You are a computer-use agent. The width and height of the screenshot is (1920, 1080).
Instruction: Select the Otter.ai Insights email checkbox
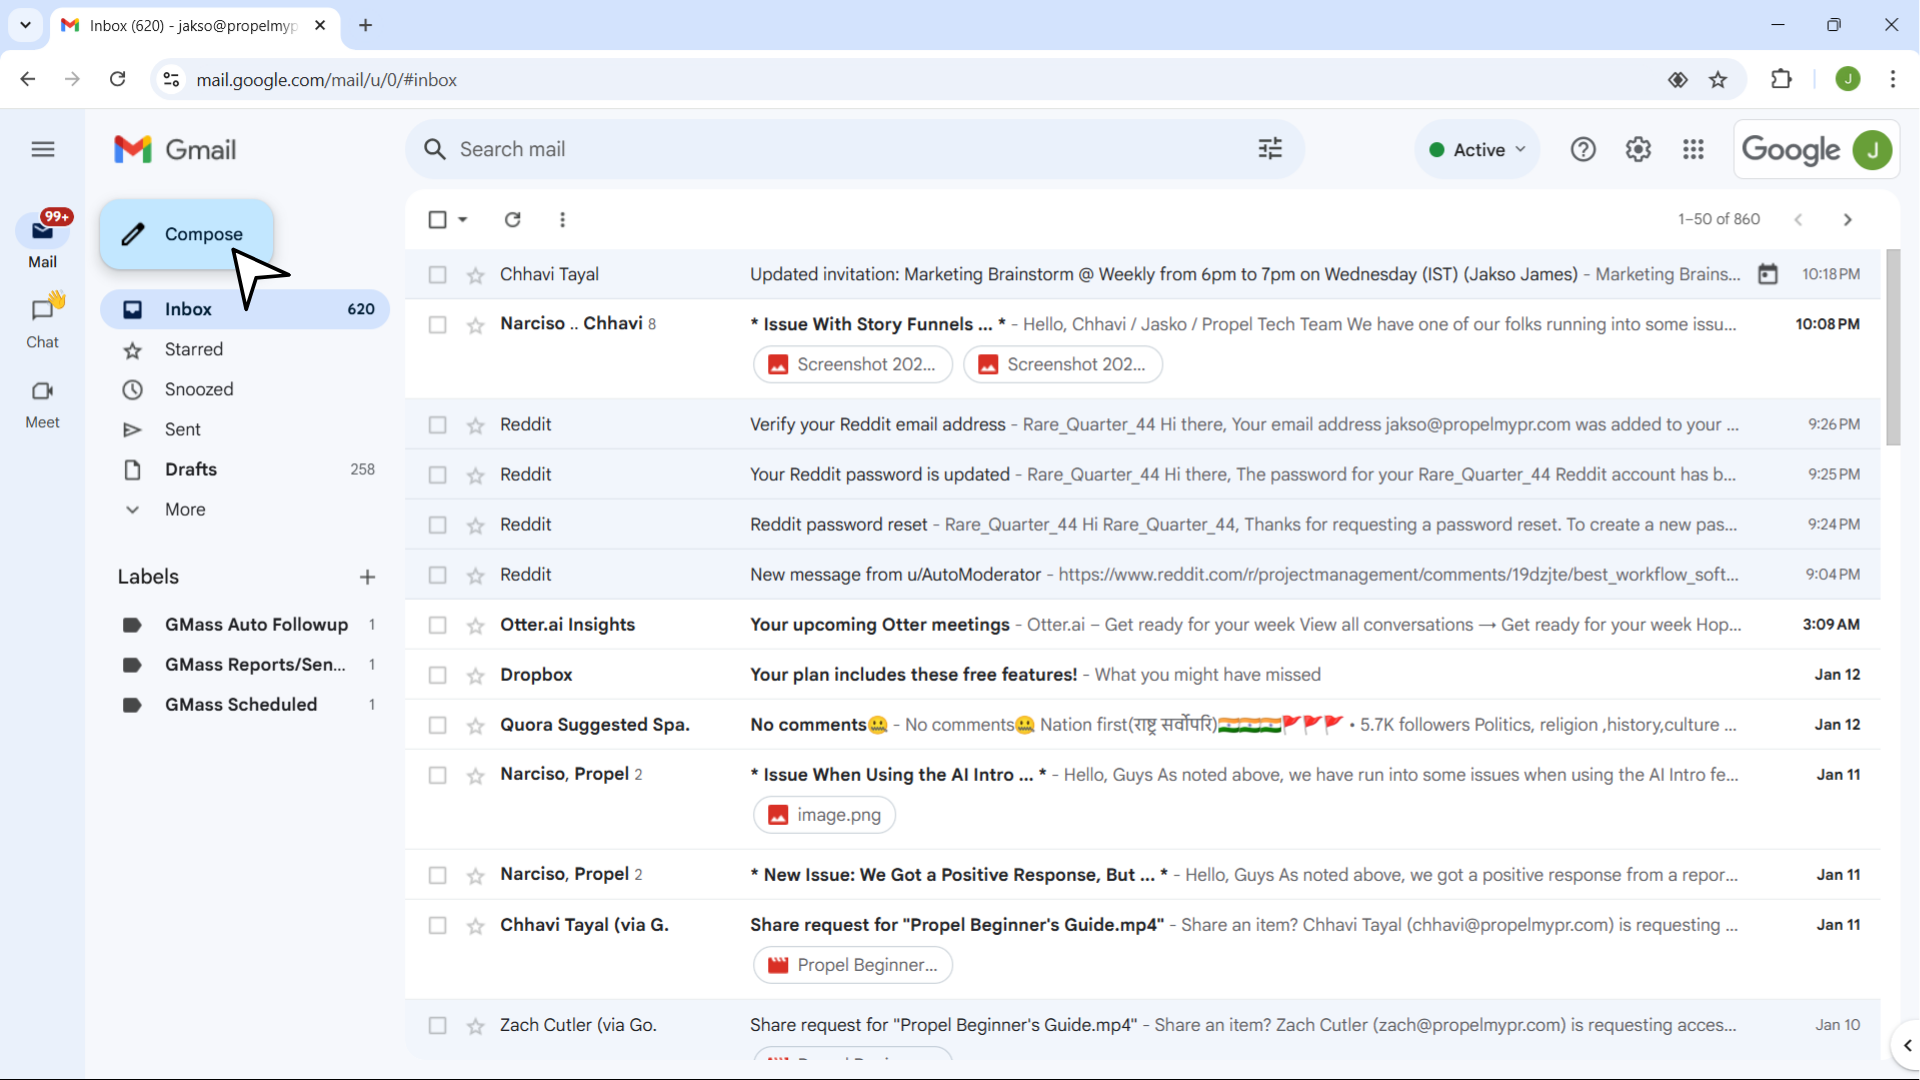[x=437, y=625]
